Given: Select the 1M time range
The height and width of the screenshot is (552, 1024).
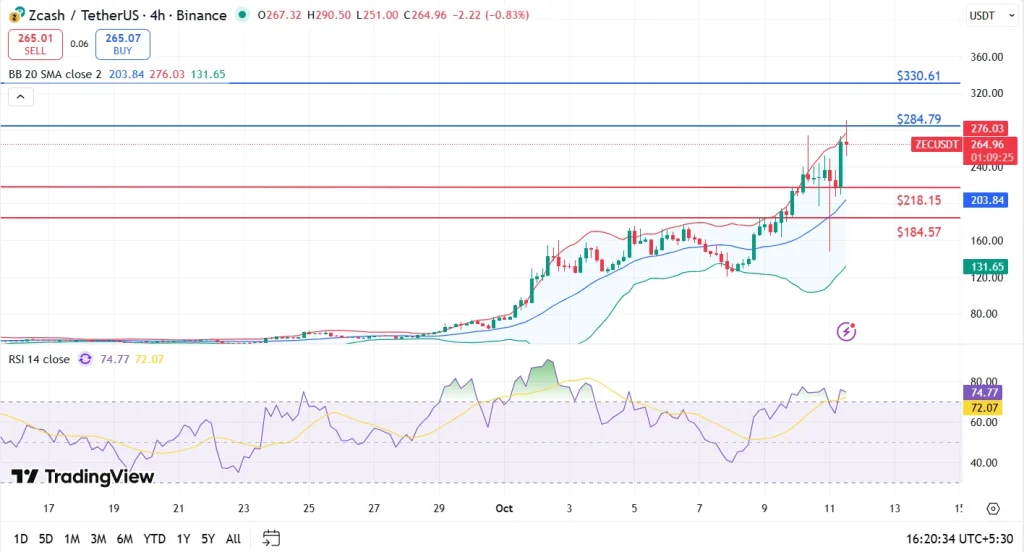Looking at the screenshot, I should [72, 539].
